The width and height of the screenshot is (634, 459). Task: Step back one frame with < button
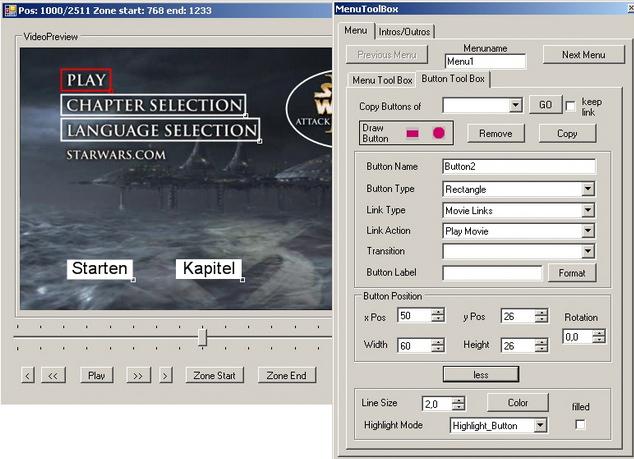pyautogui.click(x=27, y=375)
